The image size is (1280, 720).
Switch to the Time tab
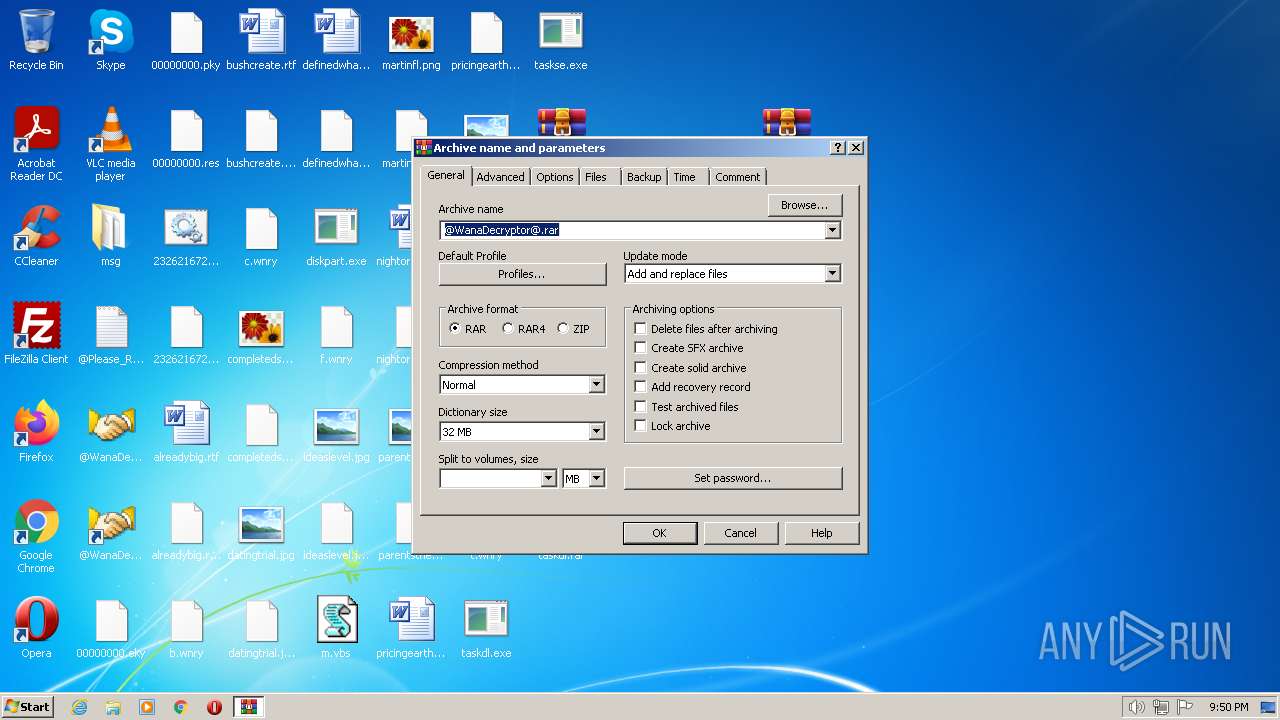(x=685, y=177)
